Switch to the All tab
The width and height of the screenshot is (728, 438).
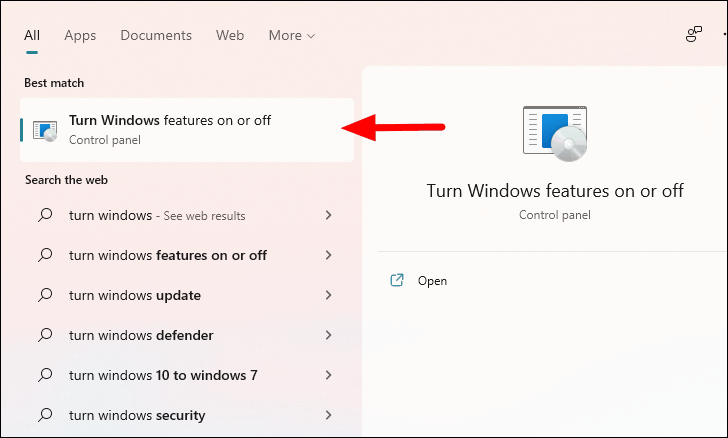[x=32, y=35]
